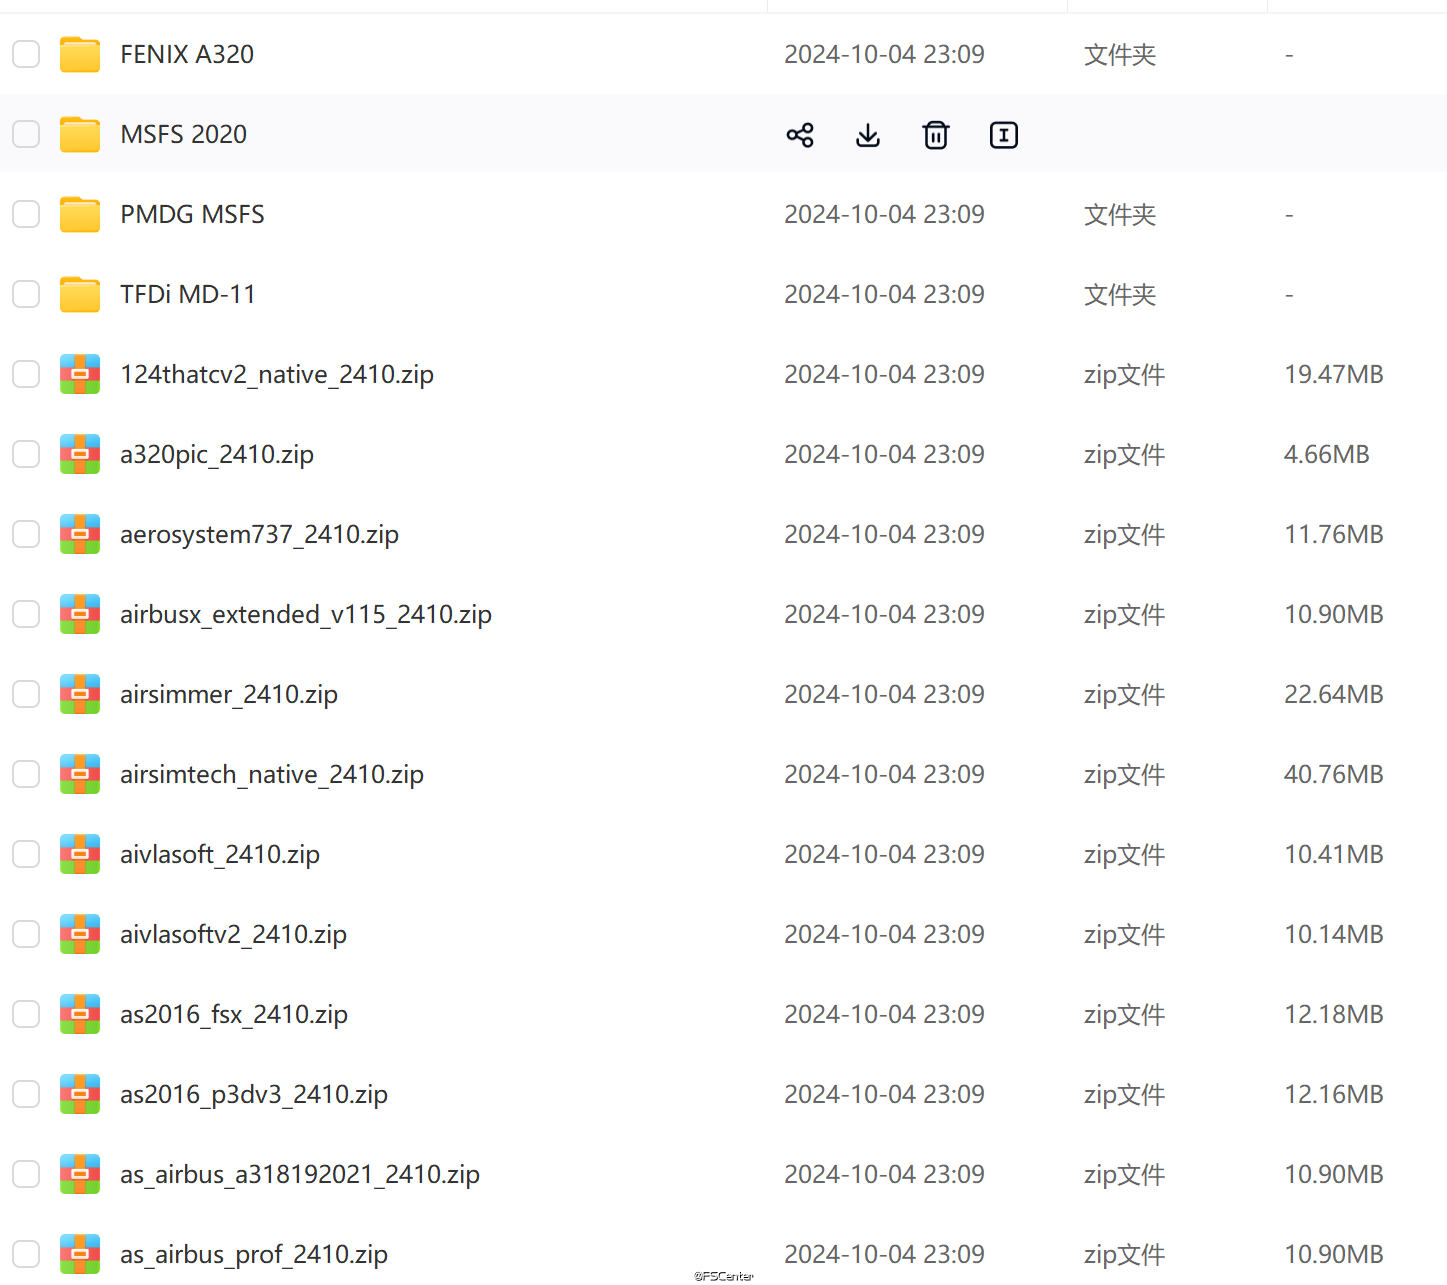Click zip icon of airbusx_extended_v115_2410.zip
The width and height of the screenshot is (1447, 1285).
[80, 614]
